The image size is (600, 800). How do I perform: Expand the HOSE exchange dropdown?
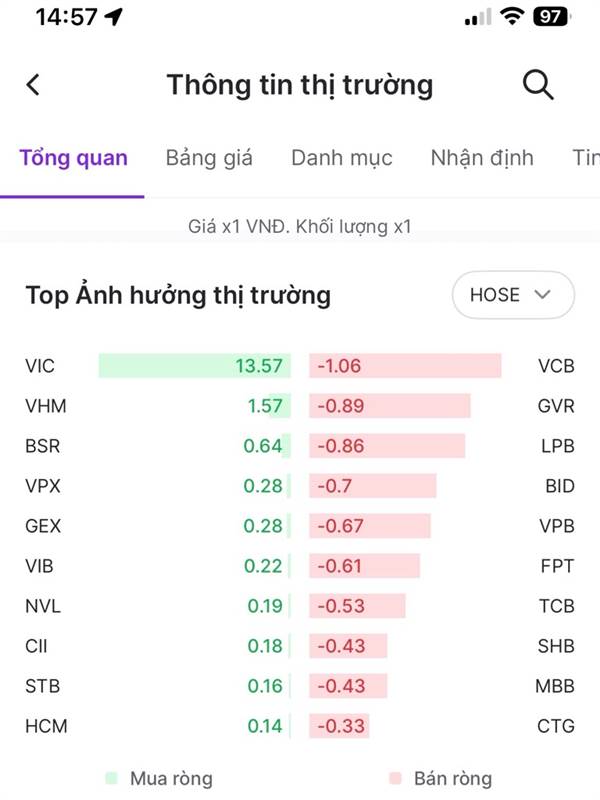point(511,295)
